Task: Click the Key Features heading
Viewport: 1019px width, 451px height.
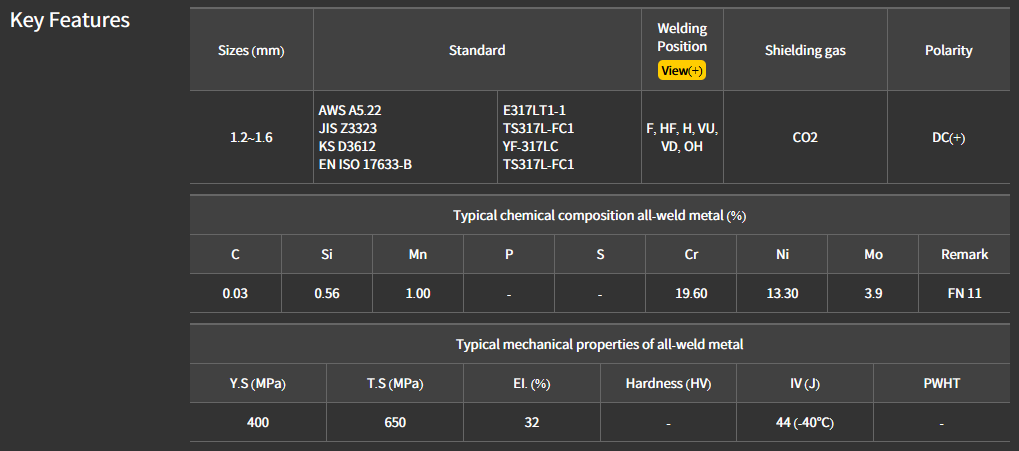Action: [x=70, y=20]
